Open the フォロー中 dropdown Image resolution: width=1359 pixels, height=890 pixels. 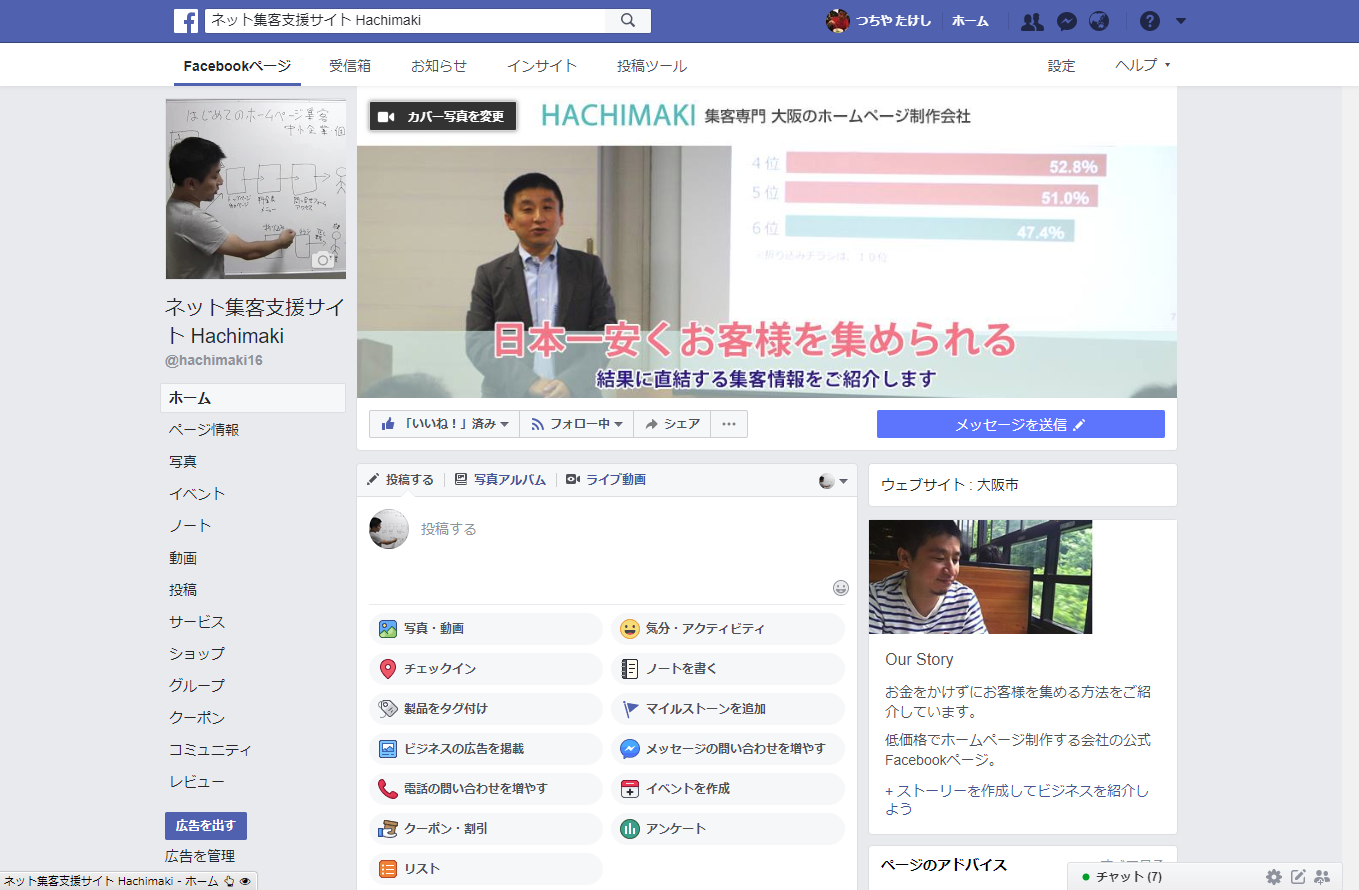[x=577, y=424]
